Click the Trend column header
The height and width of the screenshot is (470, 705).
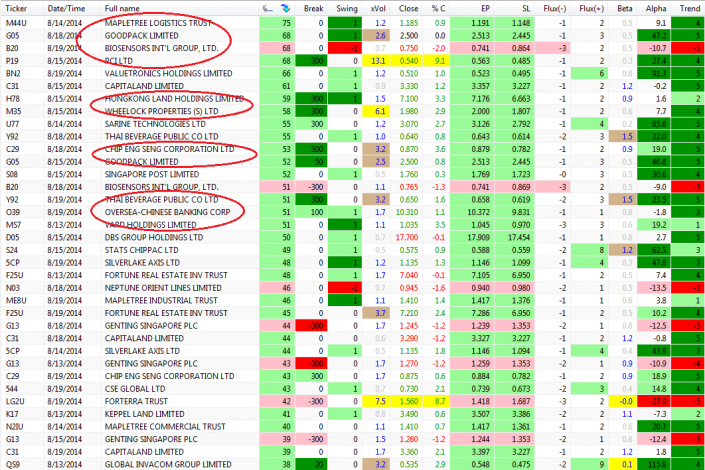[690, 8]
